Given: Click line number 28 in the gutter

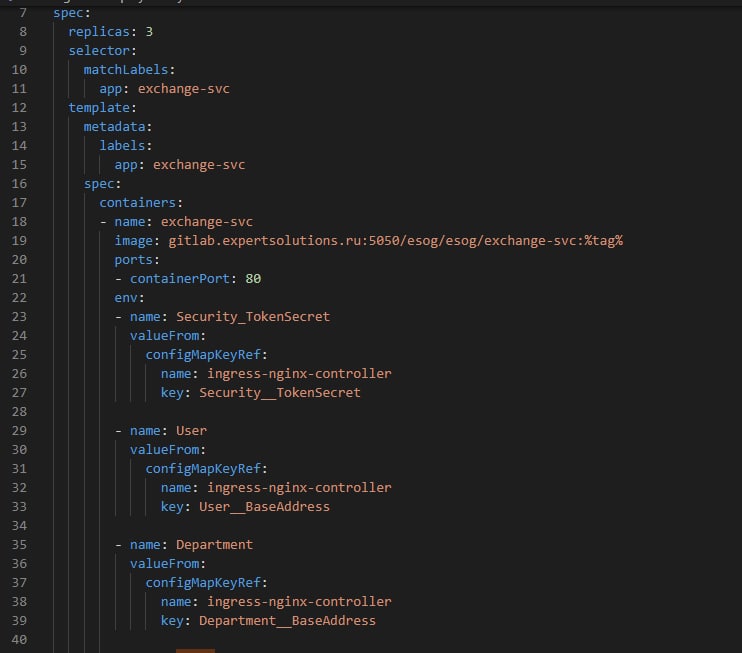Looking at the screenshot, I should coord(19,412).
